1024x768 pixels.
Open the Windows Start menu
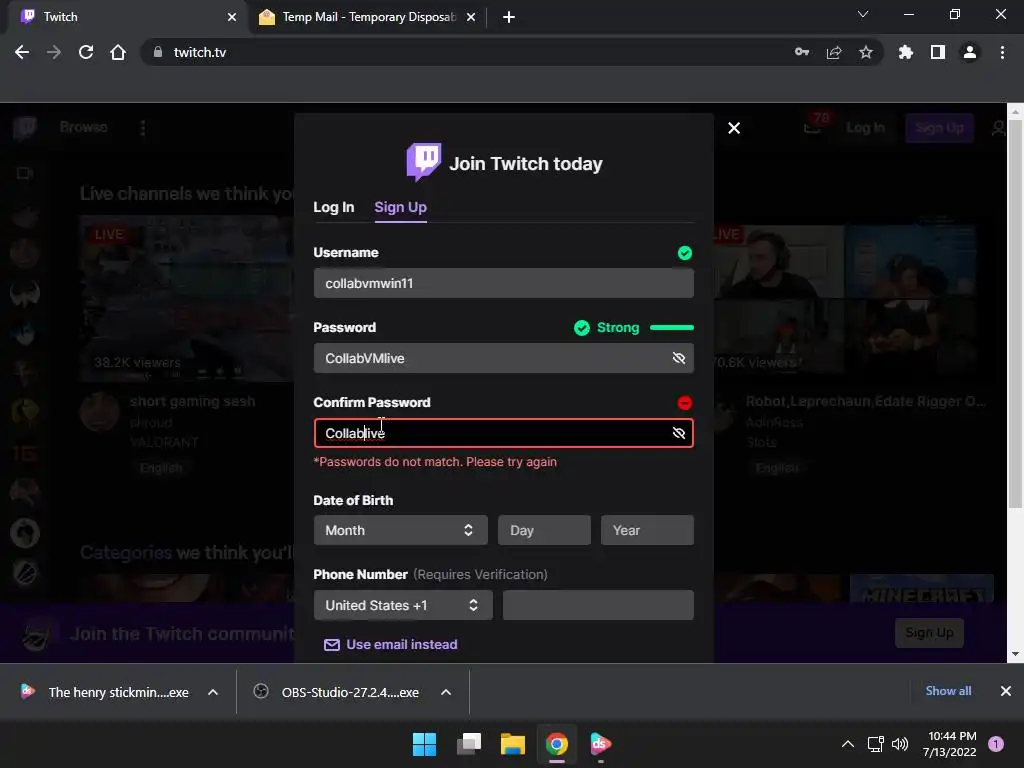[x=424, y=744]
